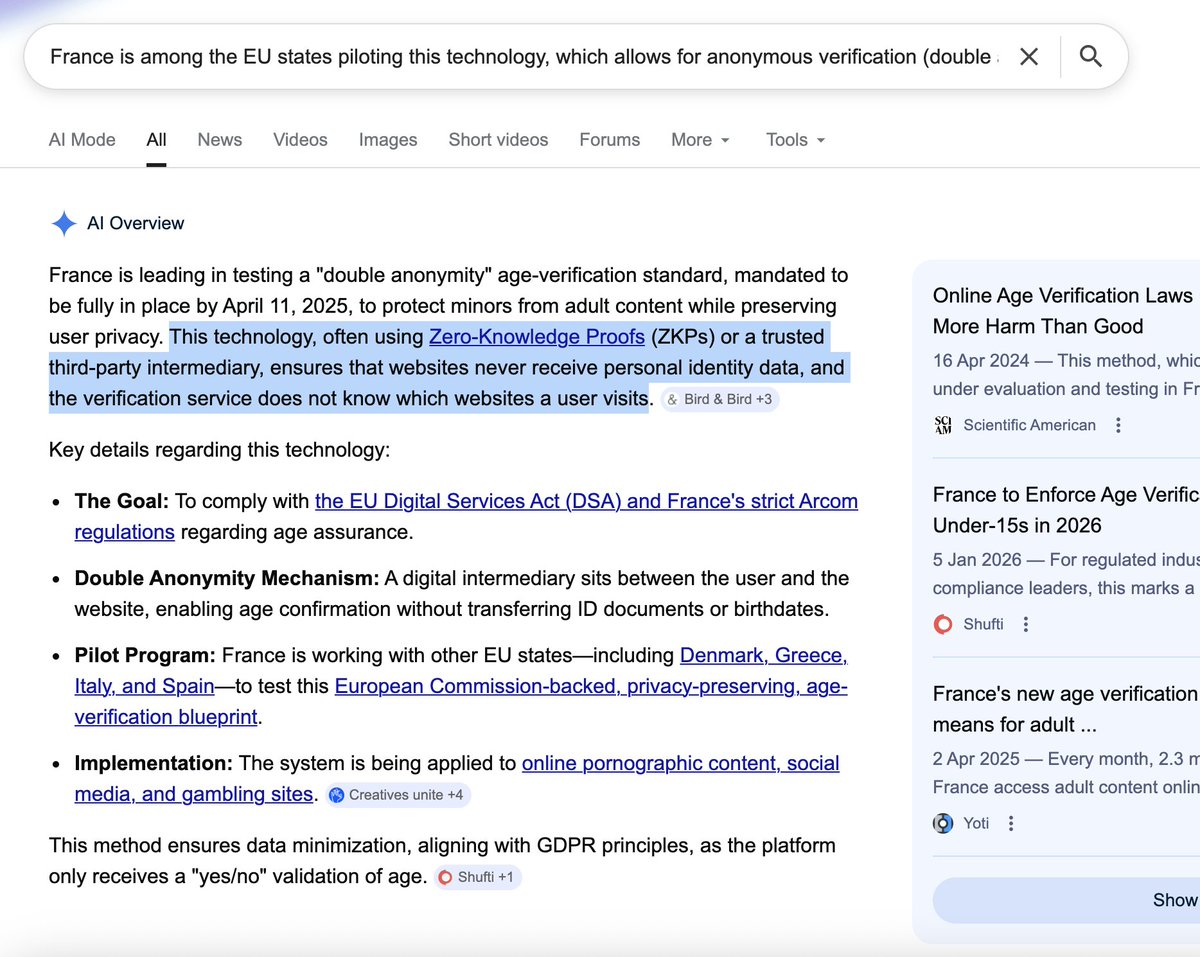The height and width of the screenshot is (957, 1200).
Task: Open the EU Digital Services Act link
Action: coord(586,501)
